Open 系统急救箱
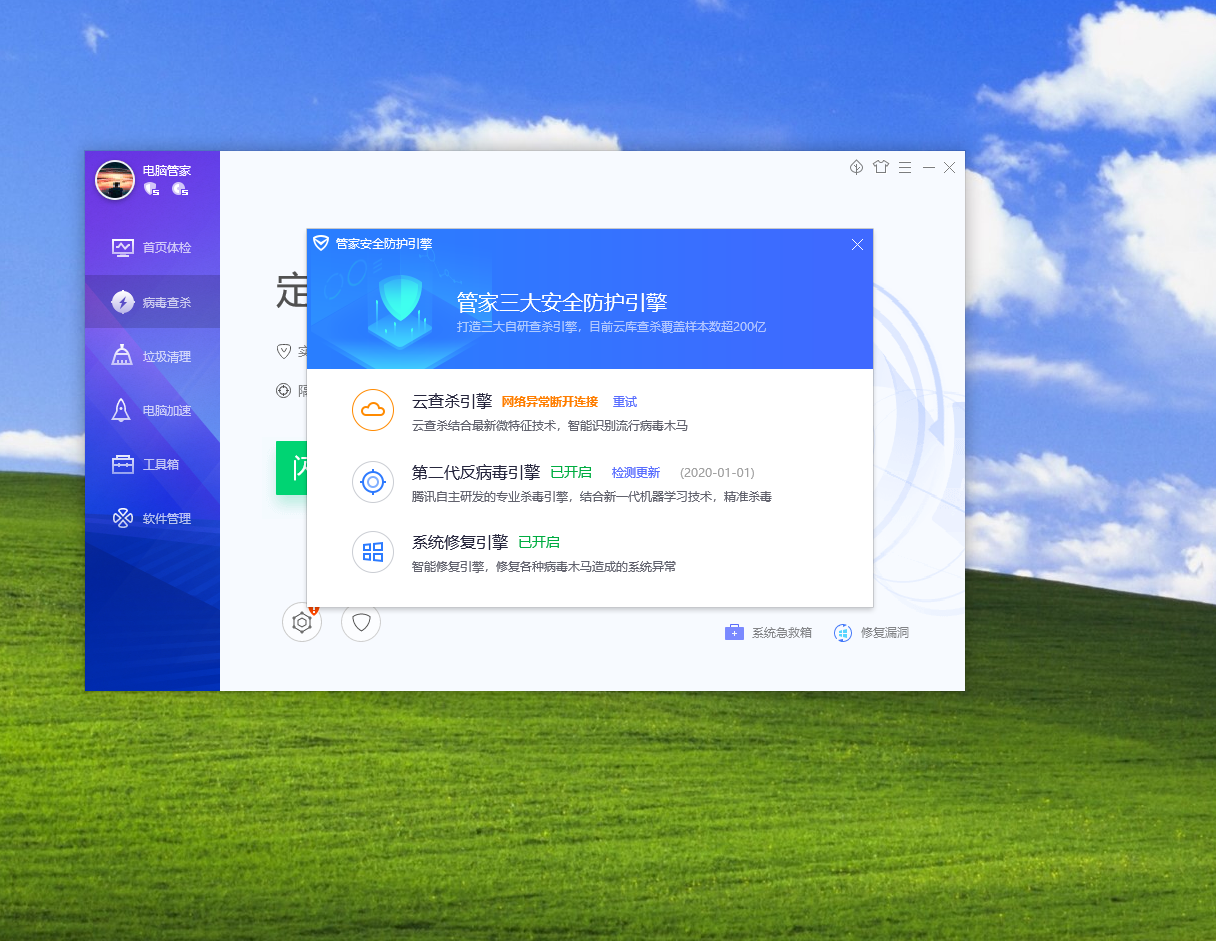 768,633
